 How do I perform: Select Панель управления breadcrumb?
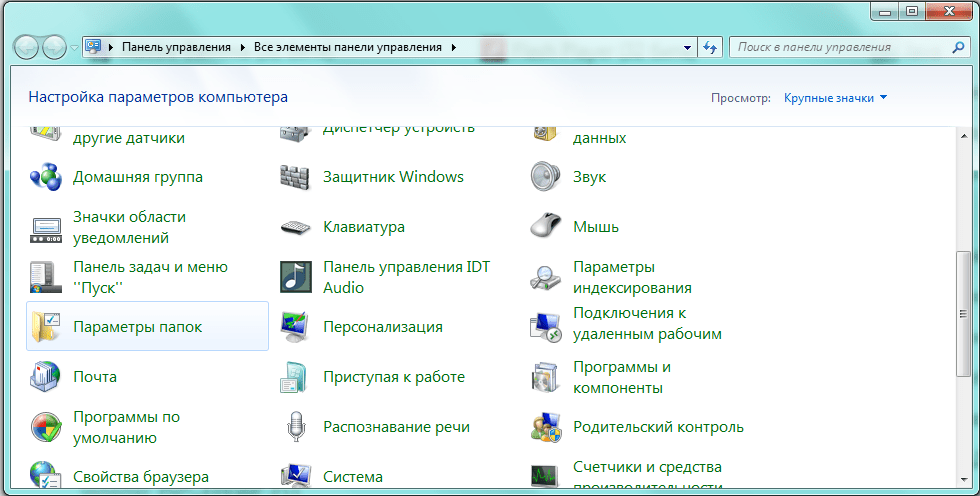176,47
